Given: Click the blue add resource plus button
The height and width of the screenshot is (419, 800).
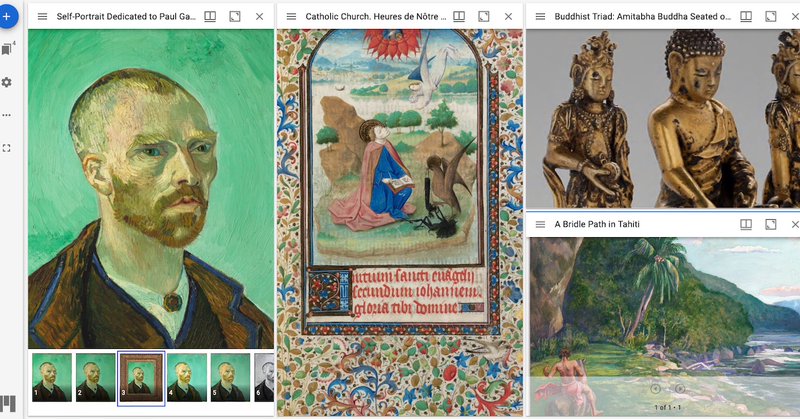Looking at the screenshot, I should (7, 16).
